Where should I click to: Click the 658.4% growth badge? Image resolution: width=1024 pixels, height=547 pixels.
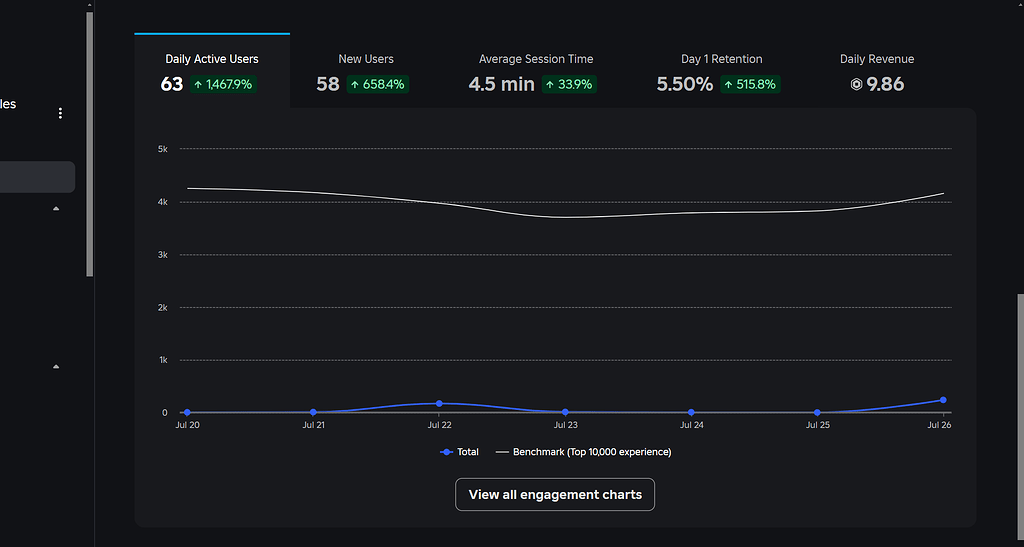(378, 85)
